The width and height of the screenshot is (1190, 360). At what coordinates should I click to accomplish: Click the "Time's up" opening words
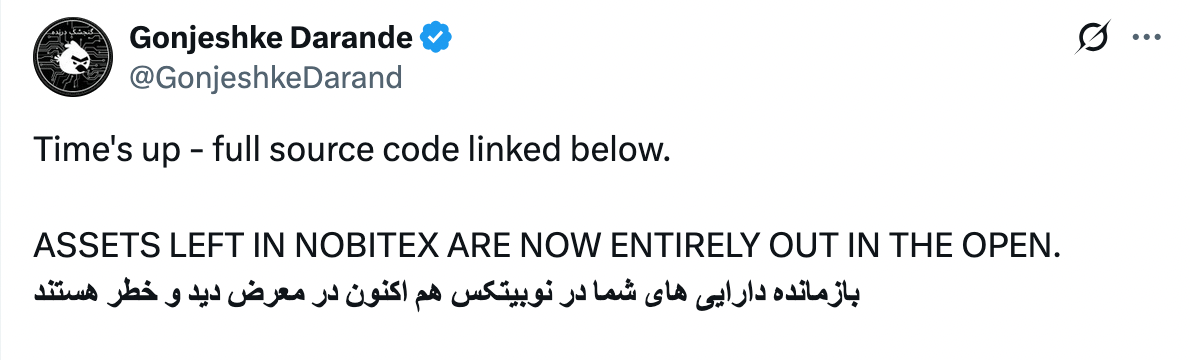click(108, 152)
